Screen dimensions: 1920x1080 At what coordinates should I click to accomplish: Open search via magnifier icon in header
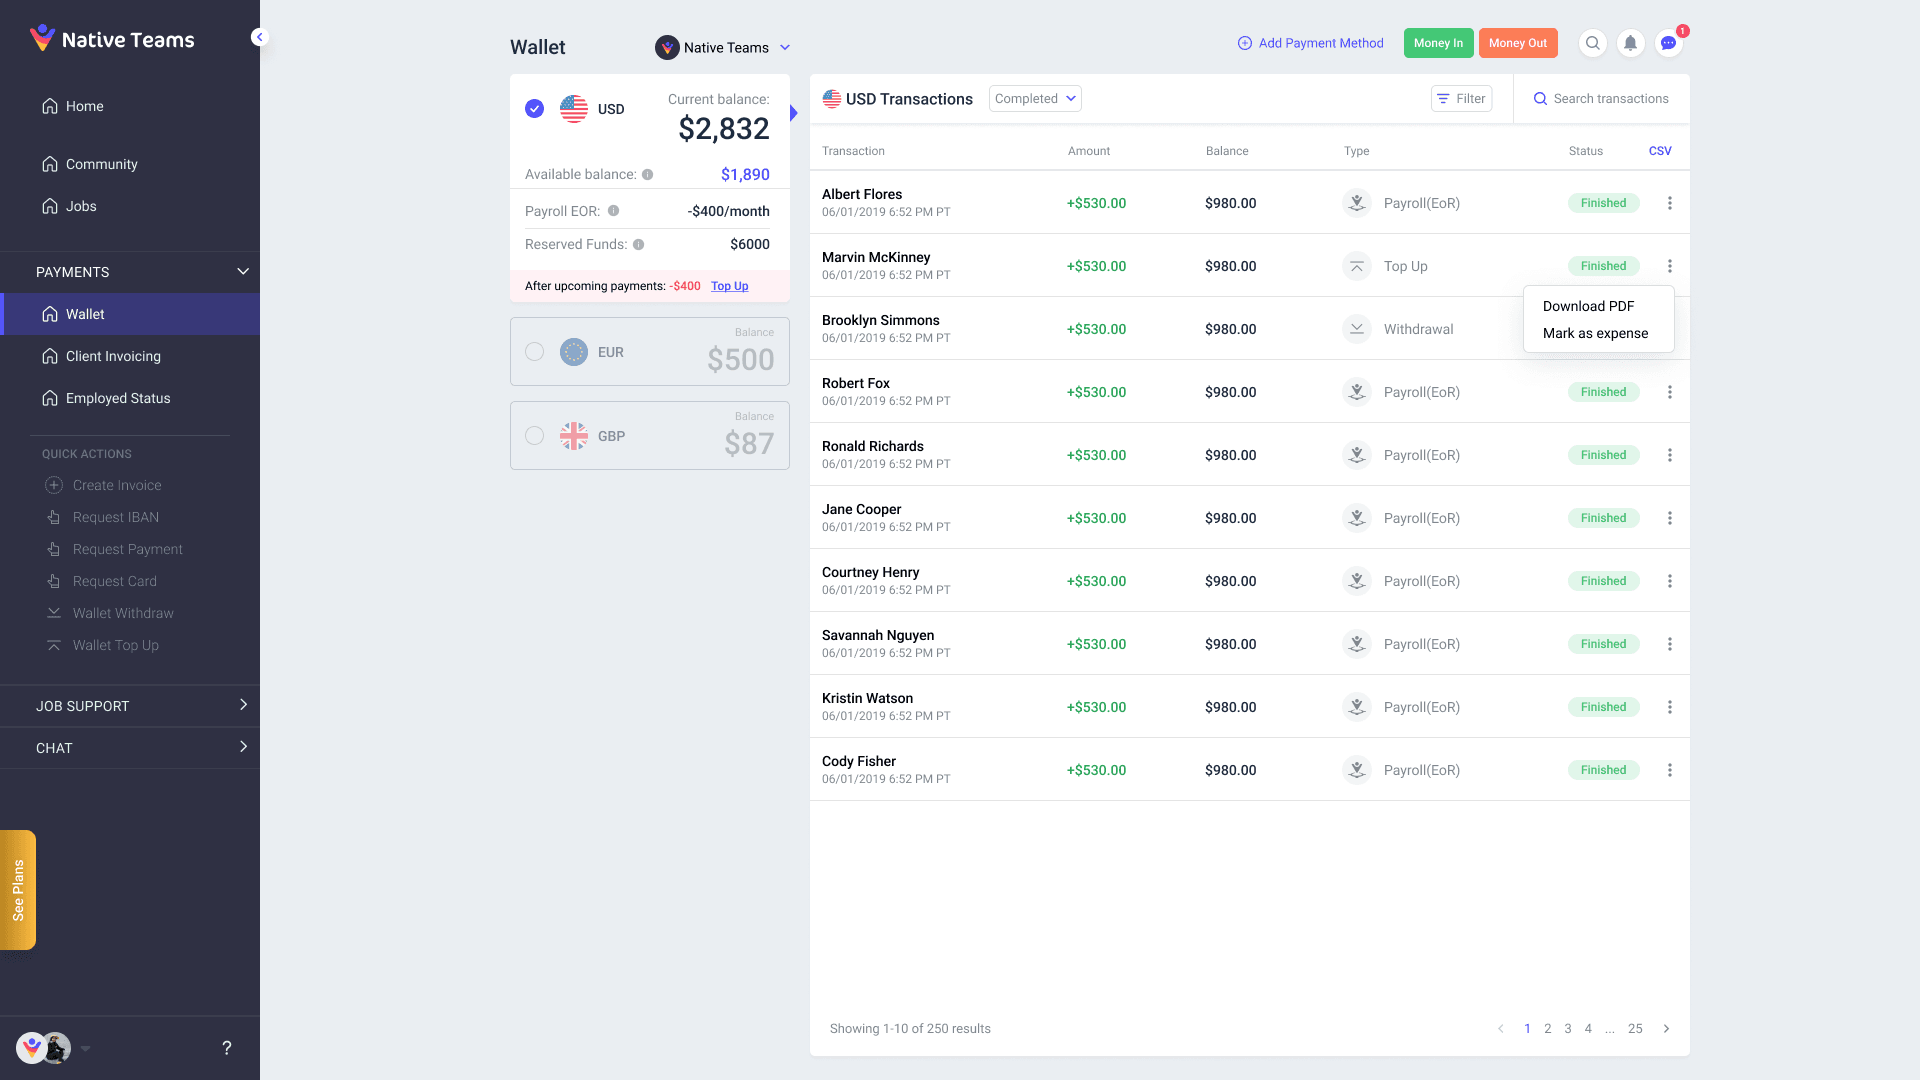pos(1592,43)
